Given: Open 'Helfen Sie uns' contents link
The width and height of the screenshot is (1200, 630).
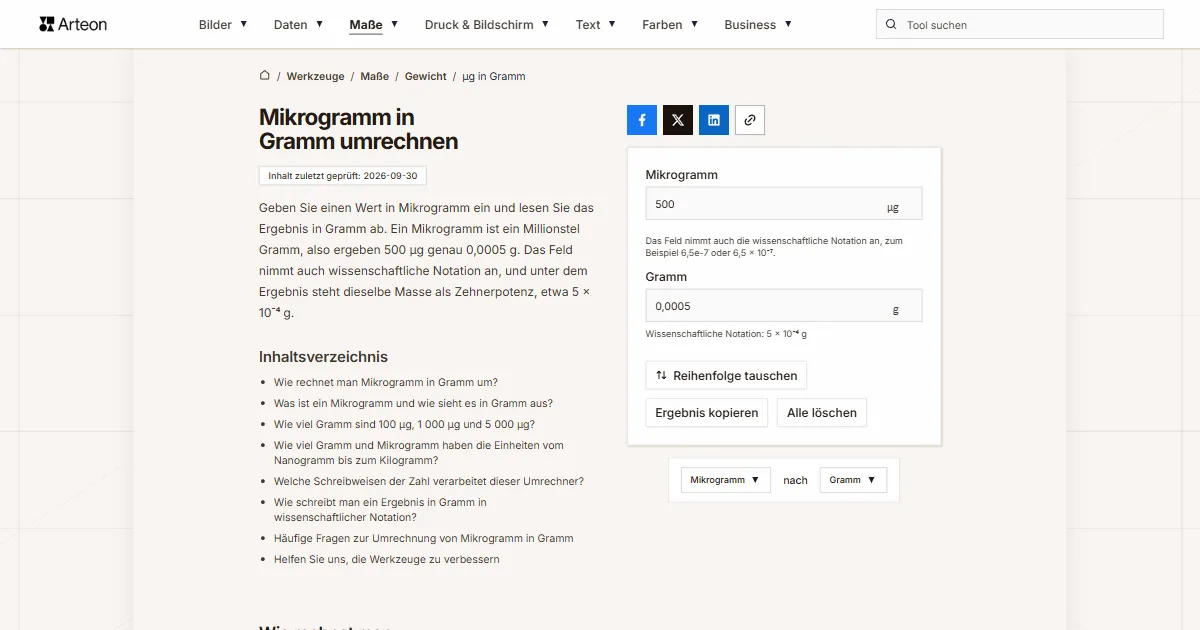Looking at the screenshot, I should pos(387,559).
